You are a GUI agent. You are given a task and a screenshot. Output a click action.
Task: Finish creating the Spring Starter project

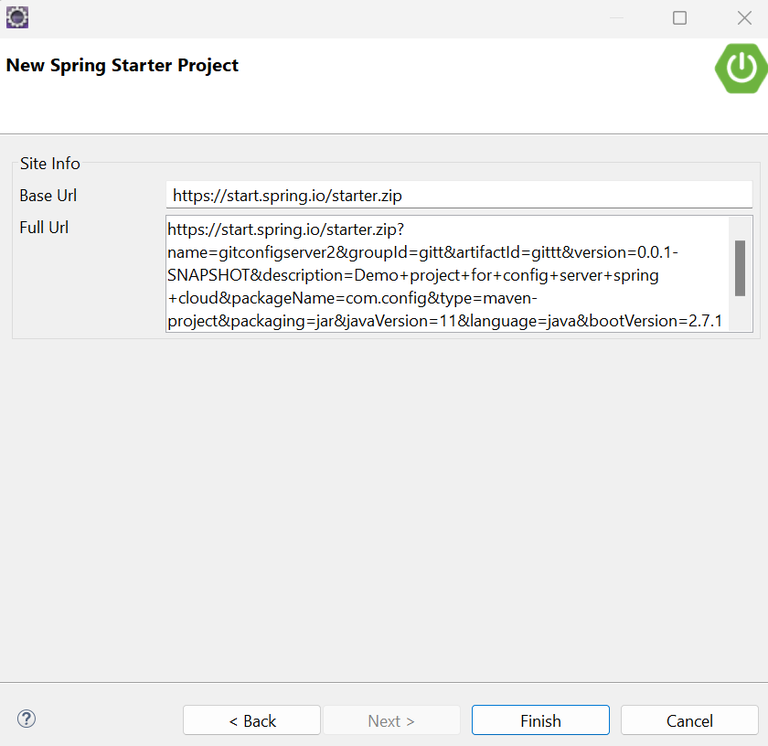coord(541,720)
